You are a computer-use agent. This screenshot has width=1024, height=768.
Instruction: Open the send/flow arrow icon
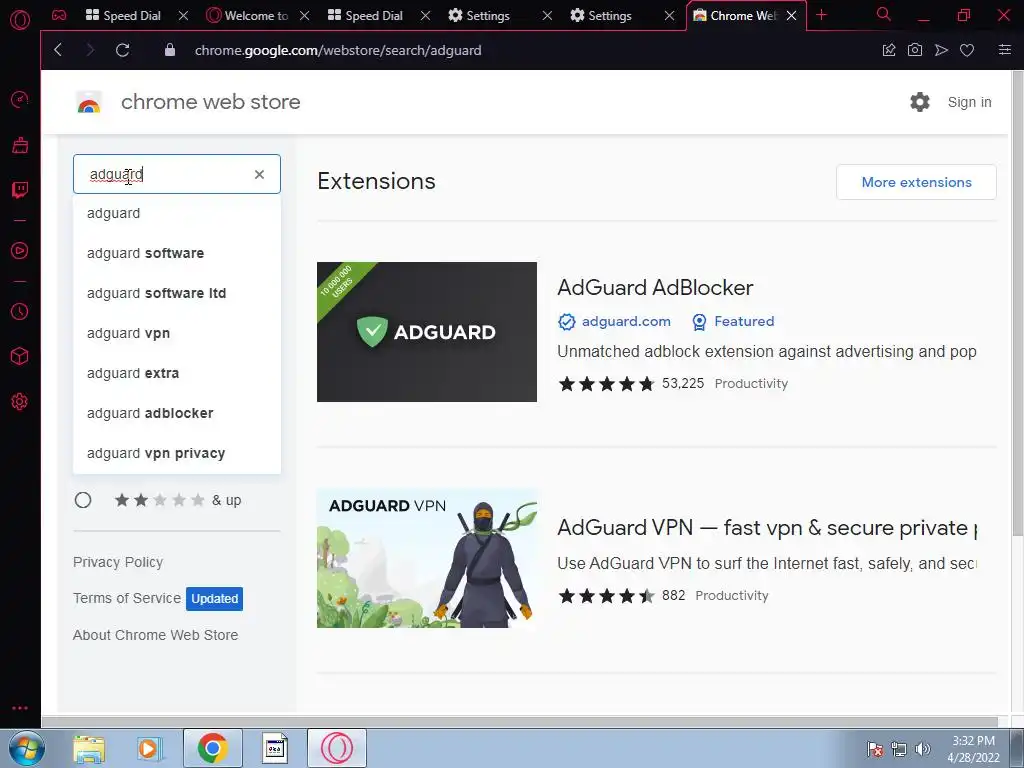(941, 50)
